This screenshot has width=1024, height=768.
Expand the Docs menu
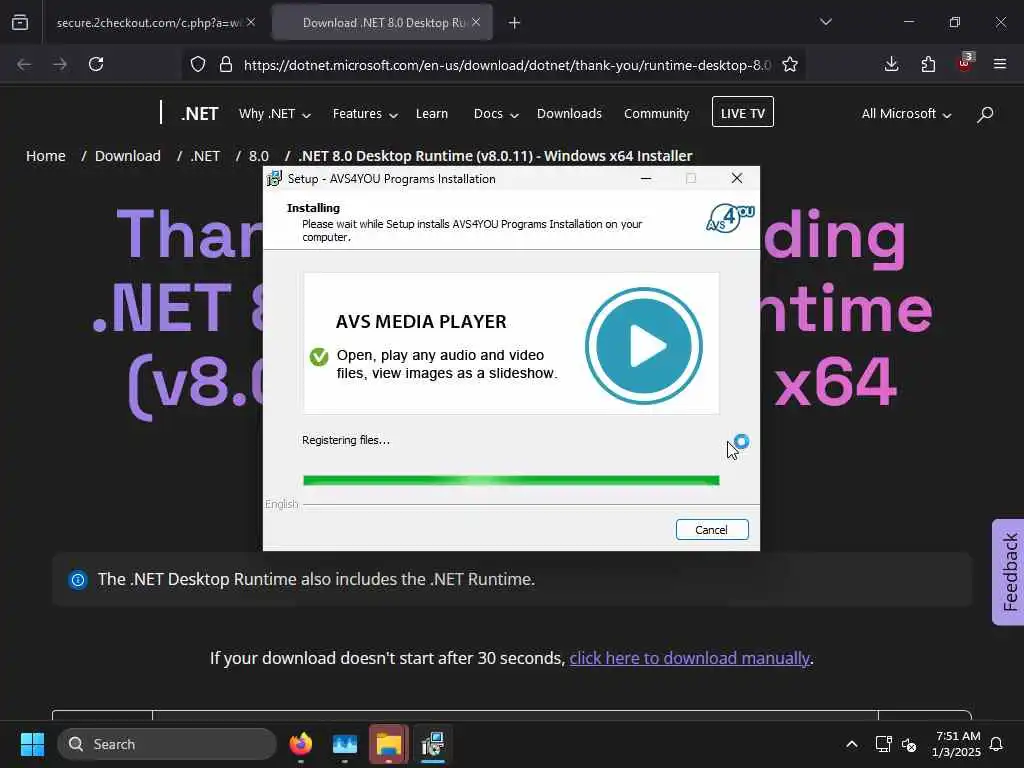coord(496,114)
